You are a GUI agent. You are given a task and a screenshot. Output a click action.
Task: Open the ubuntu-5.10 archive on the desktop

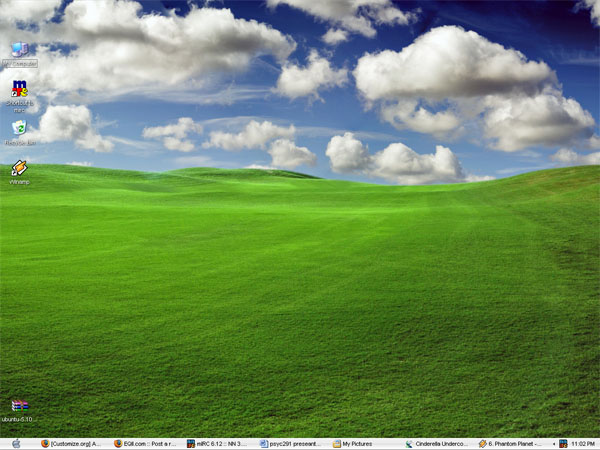point(18,411)
